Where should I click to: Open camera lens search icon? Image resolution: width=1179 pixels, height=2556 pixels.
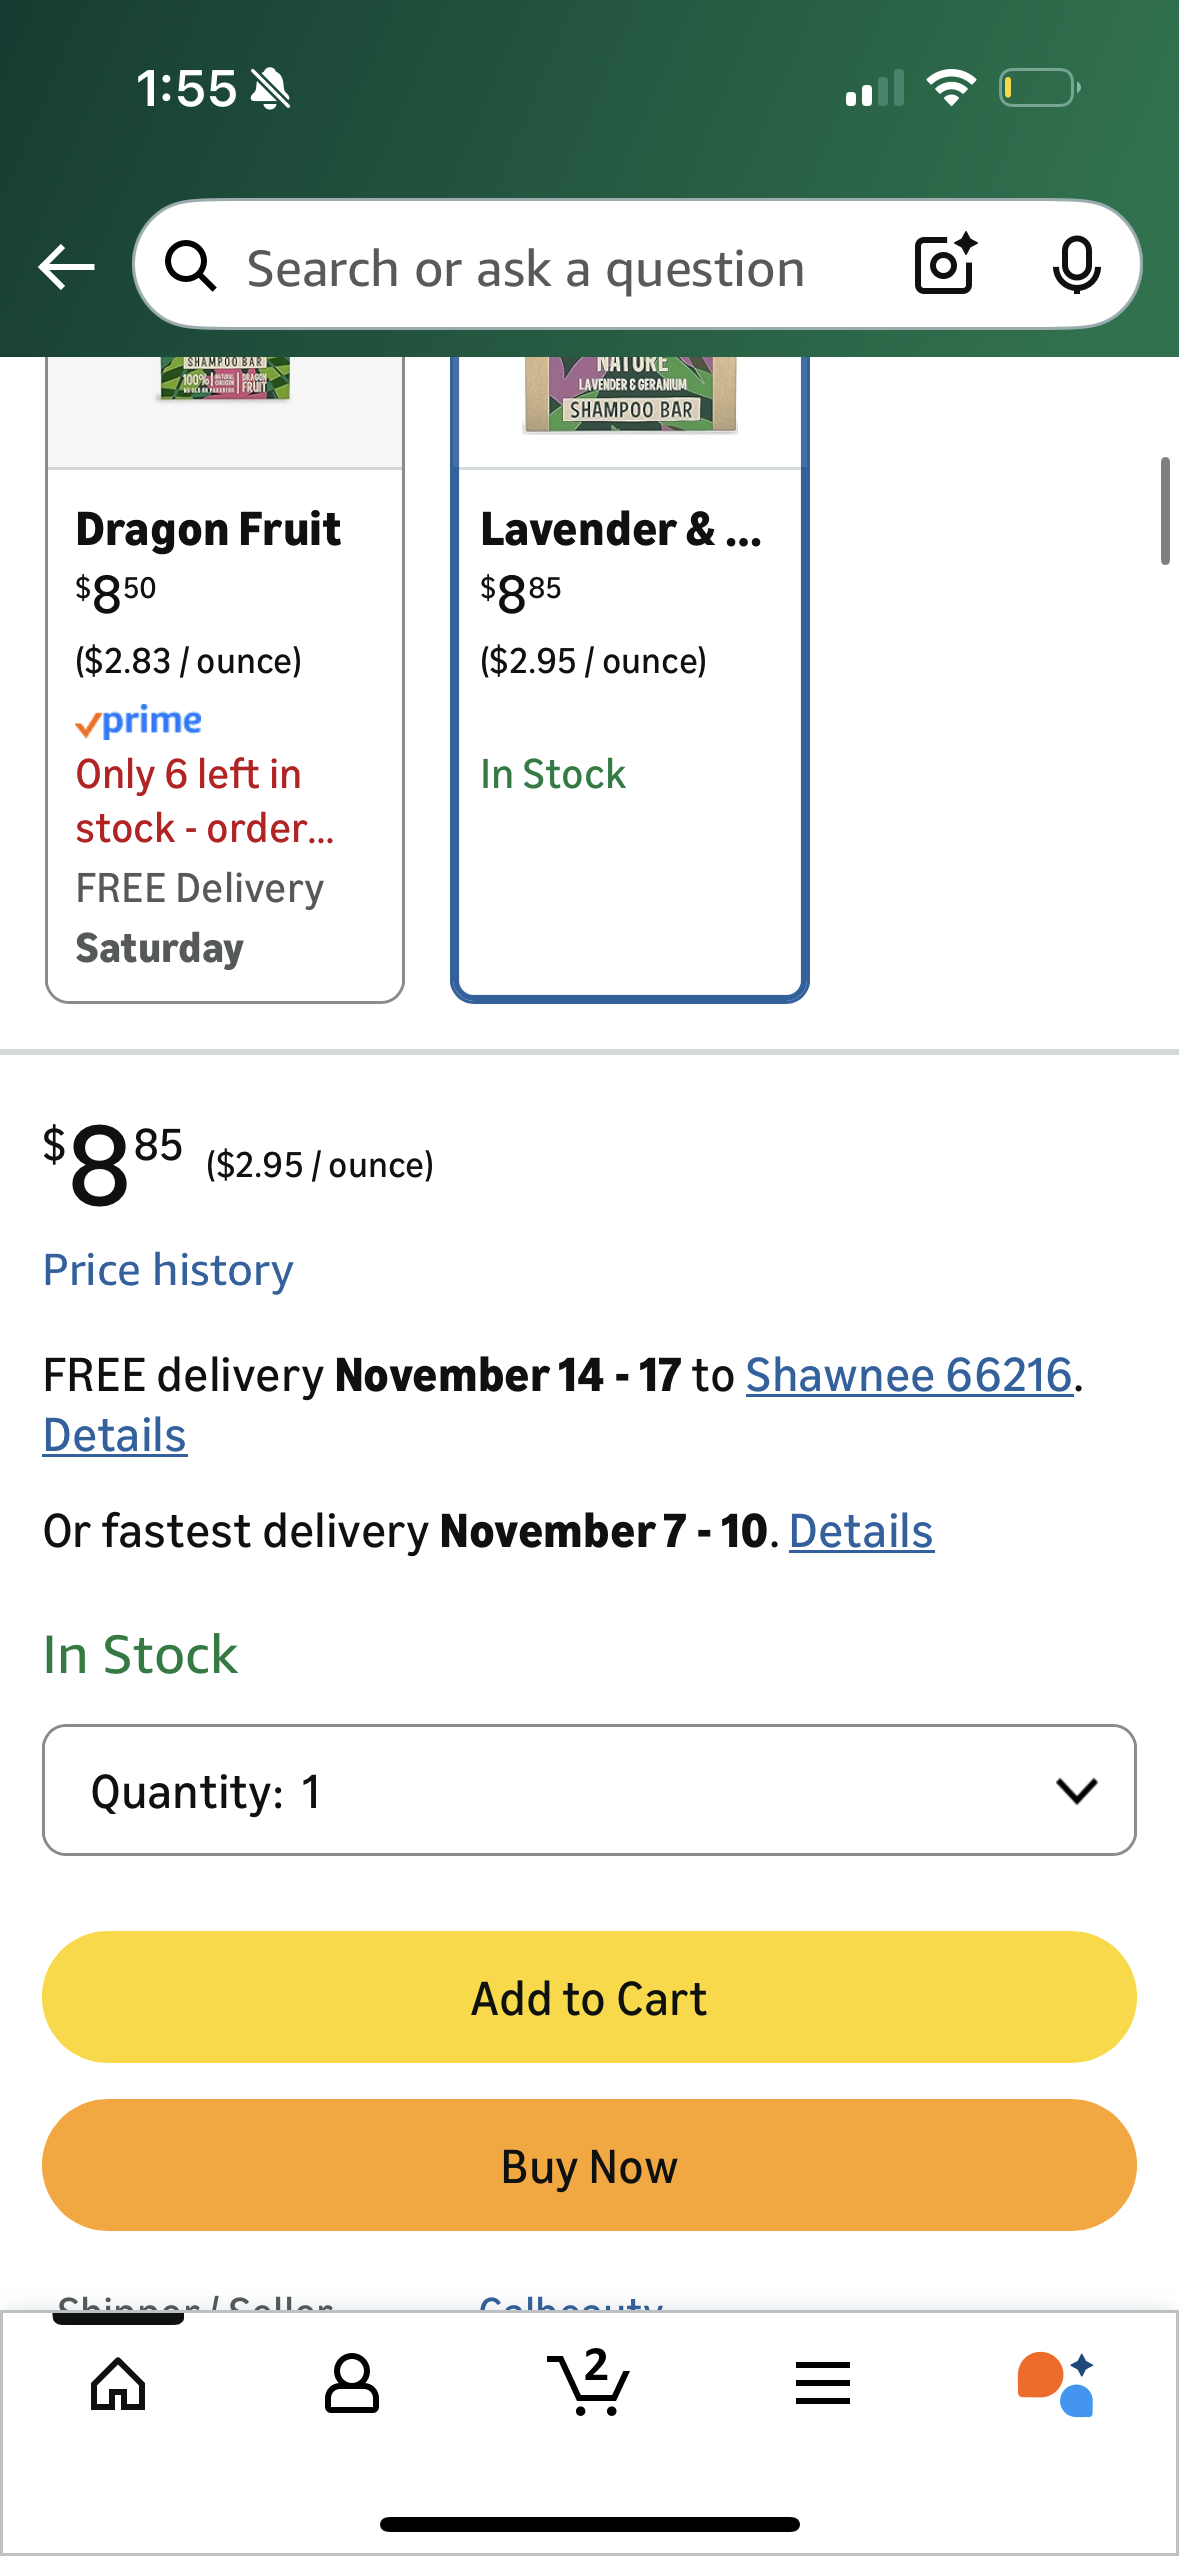[x=944, y=265]
